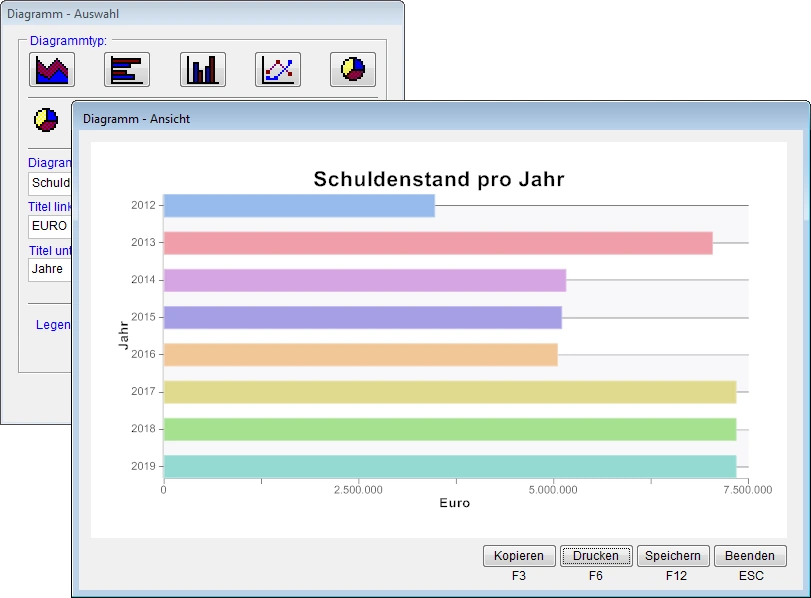Print the chart with Drucken

coord(596,556)
